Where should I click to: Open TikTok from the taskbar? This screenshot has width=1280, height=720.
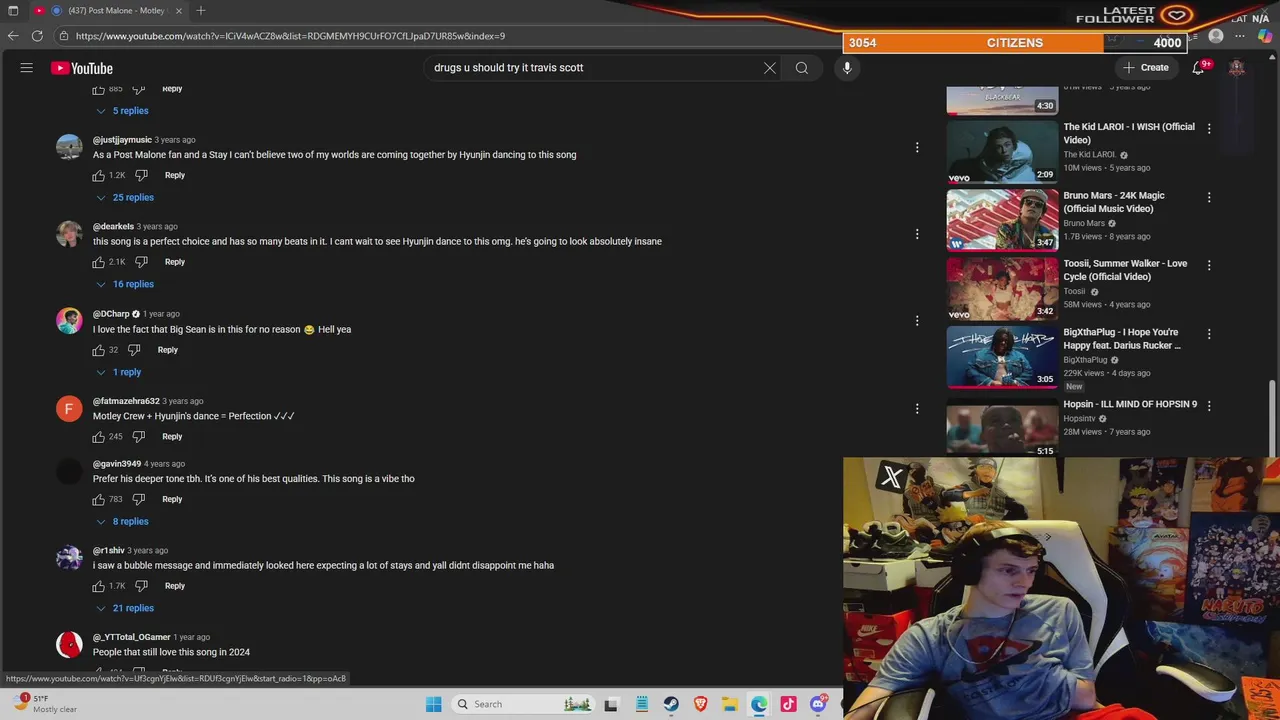click(789, 704)
